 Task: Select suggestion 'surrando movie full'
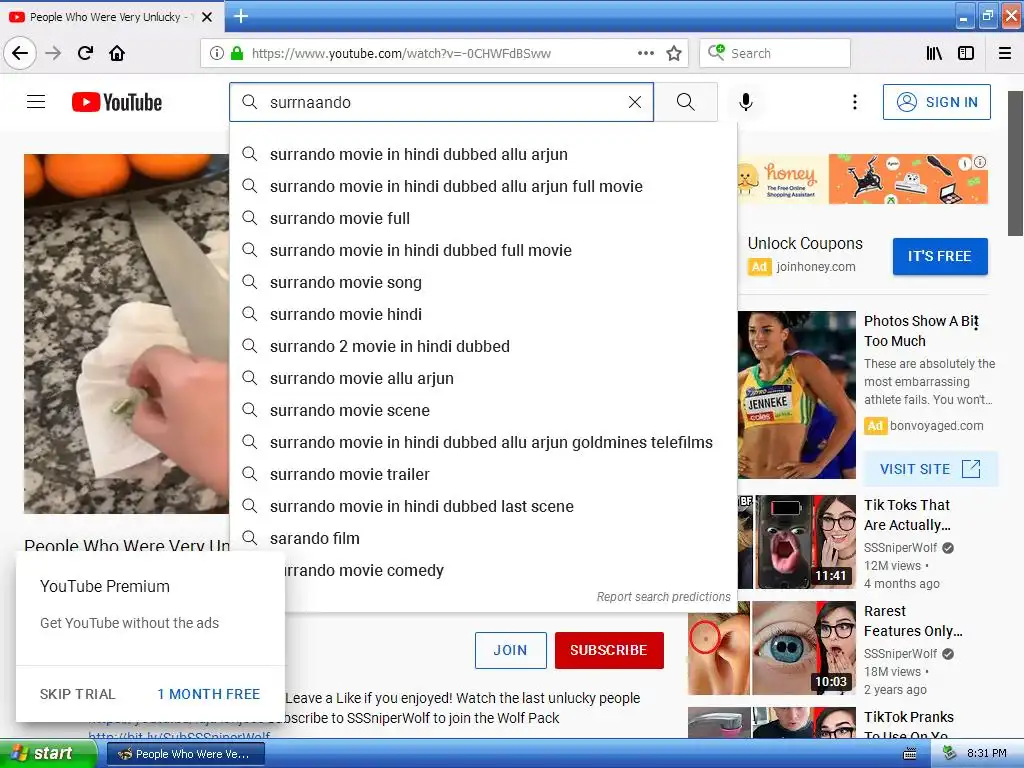coord(483,218)
